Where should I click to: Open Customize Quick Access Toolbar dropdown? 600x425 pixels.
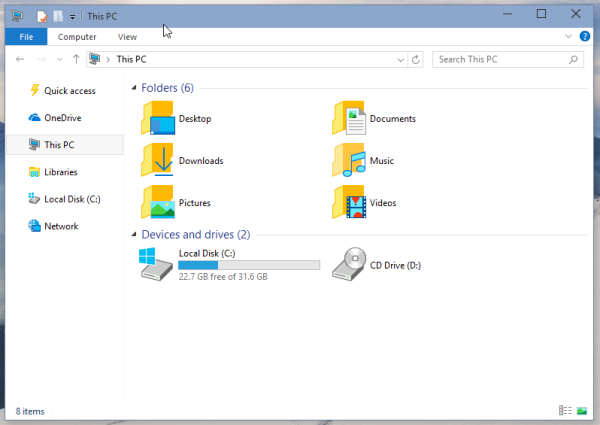72,17
